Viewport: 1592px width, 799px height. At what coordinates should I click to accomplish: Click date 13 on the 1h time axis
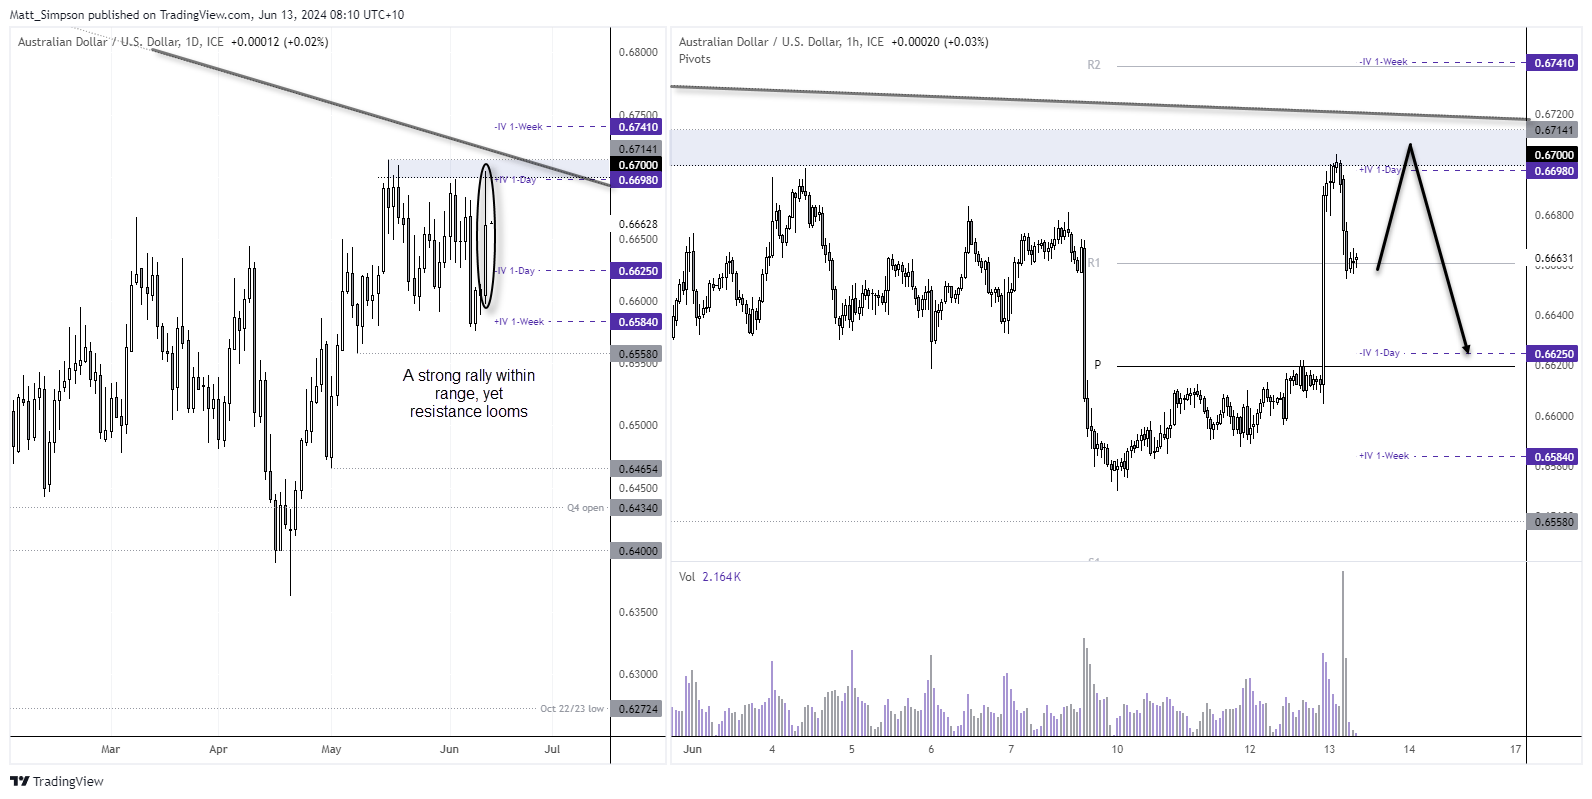(x=1329, y=749)
